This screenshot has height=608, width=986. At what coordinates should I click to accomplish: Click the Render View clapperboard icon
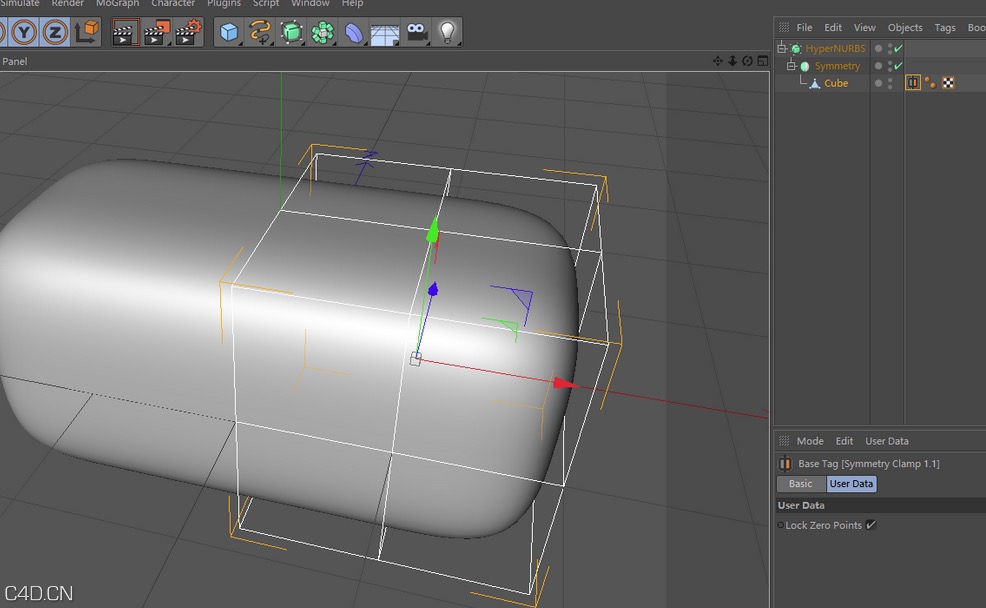[125, 31]
